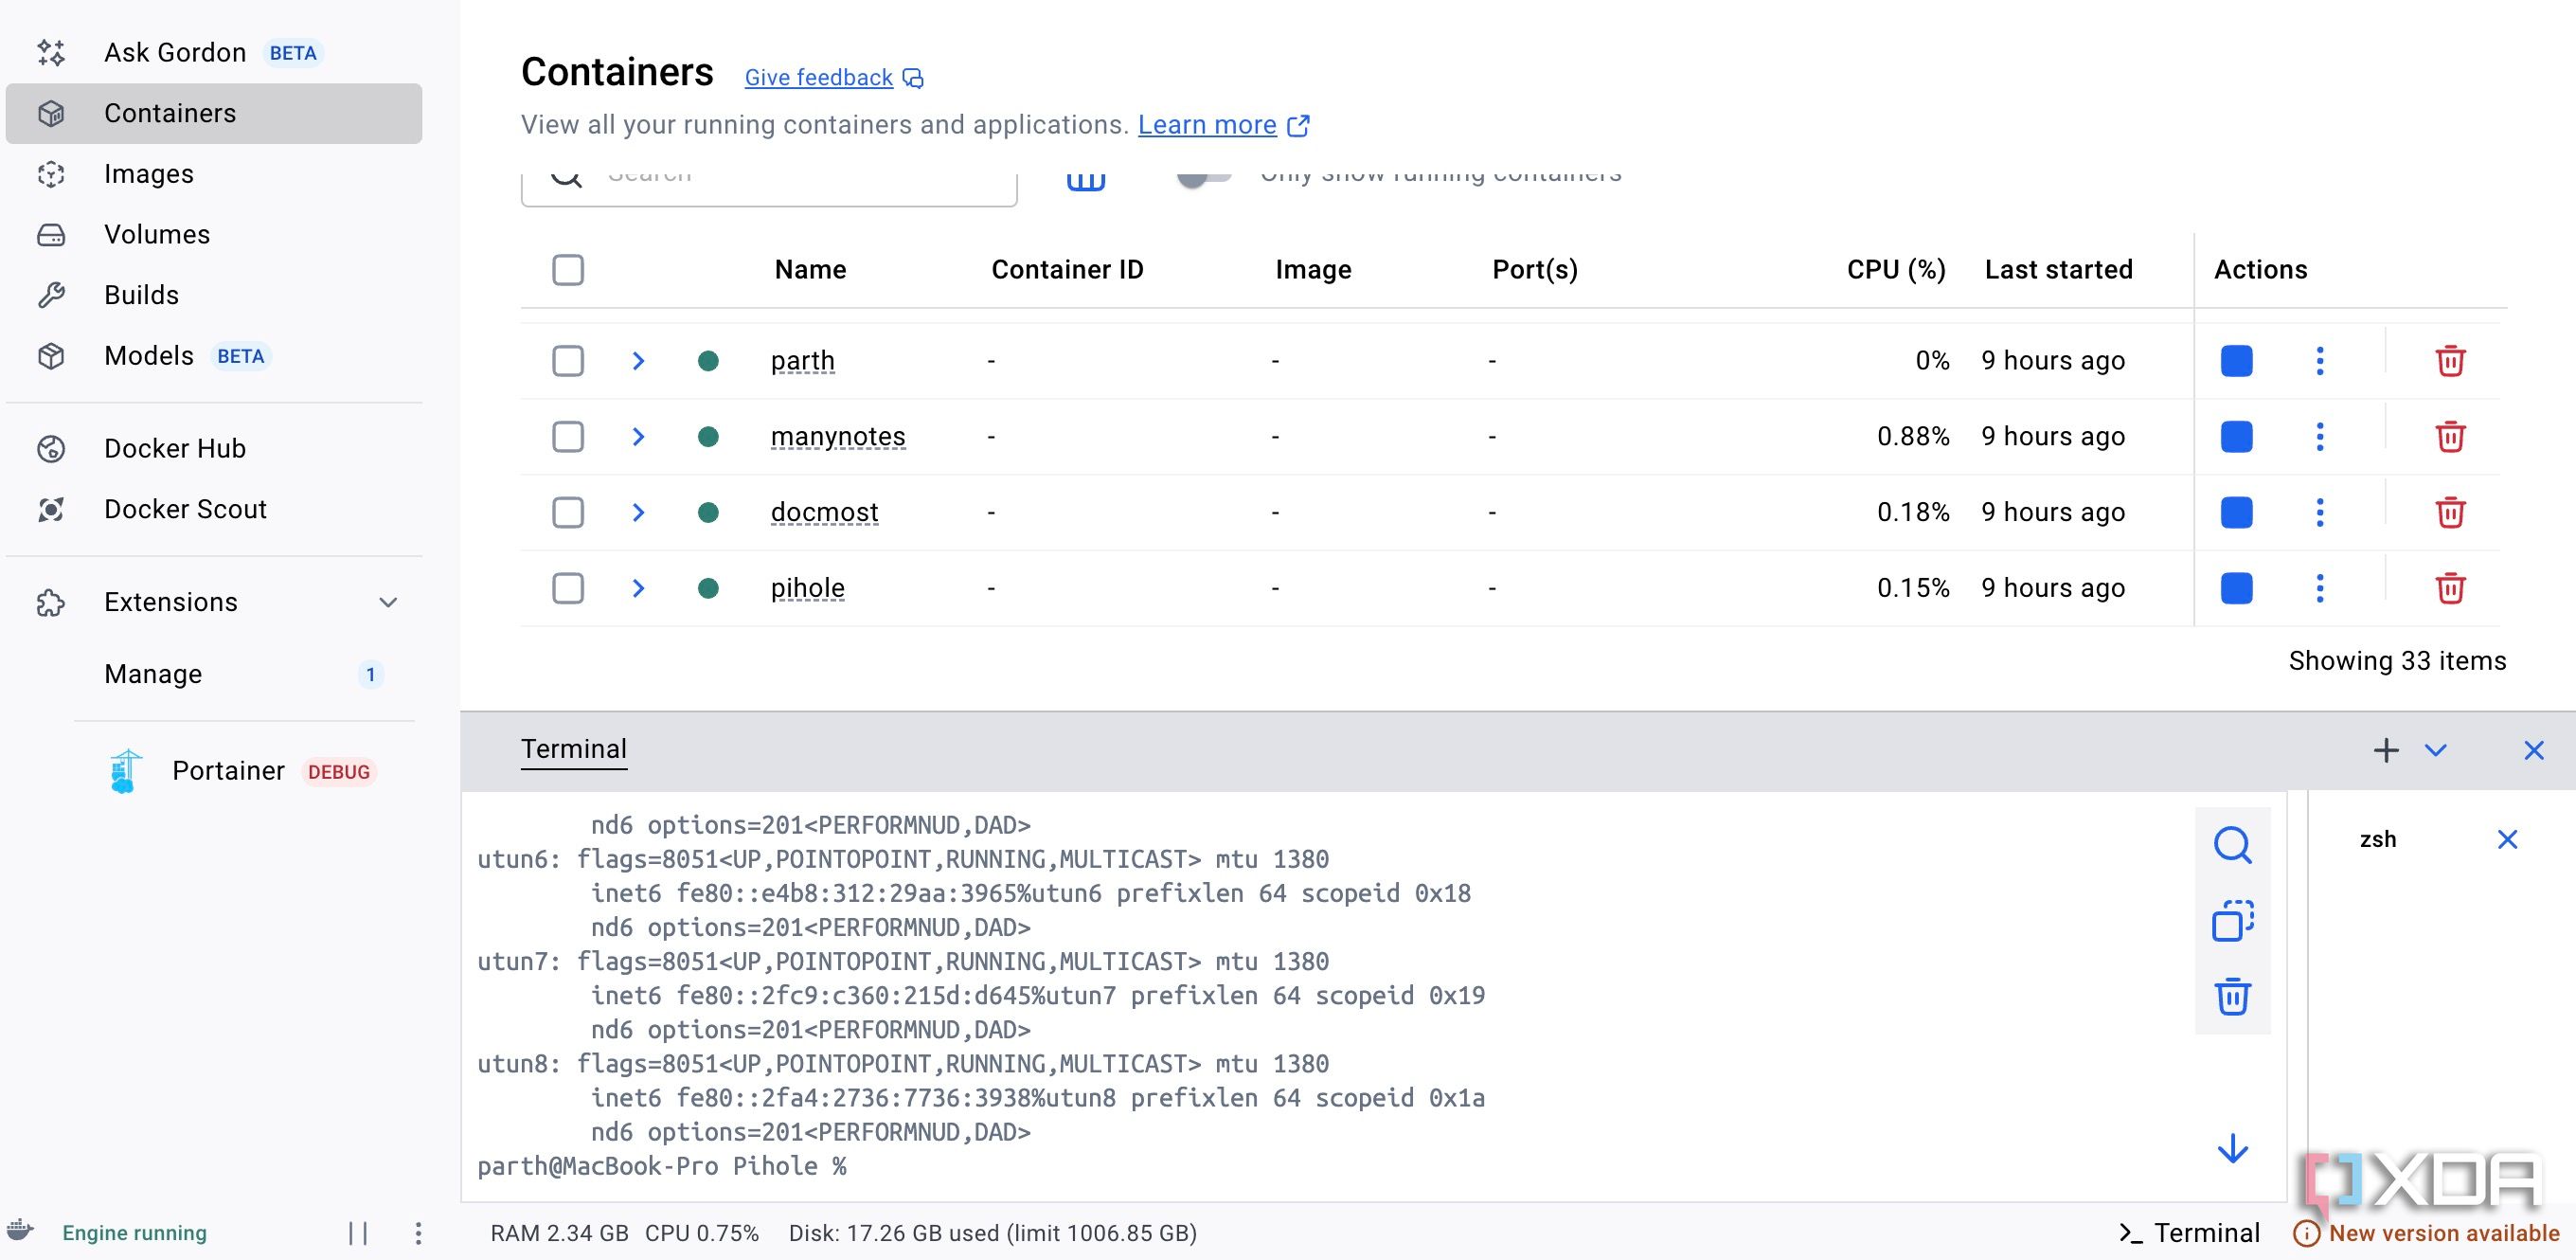Open more actions menu for docmost

pyautogui.click(x=2320, y=512)
